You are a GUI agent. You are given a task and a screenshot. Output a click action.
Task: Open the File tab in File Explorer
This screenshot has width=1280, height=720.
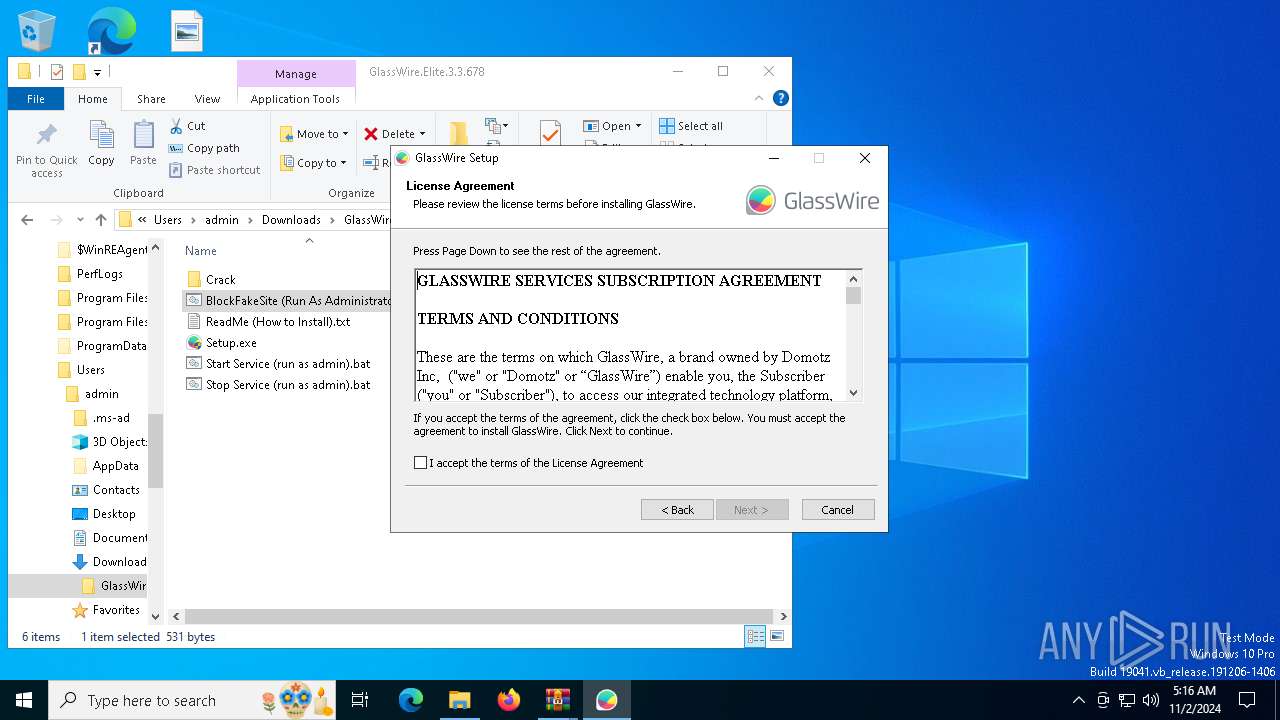click(36, 99)
